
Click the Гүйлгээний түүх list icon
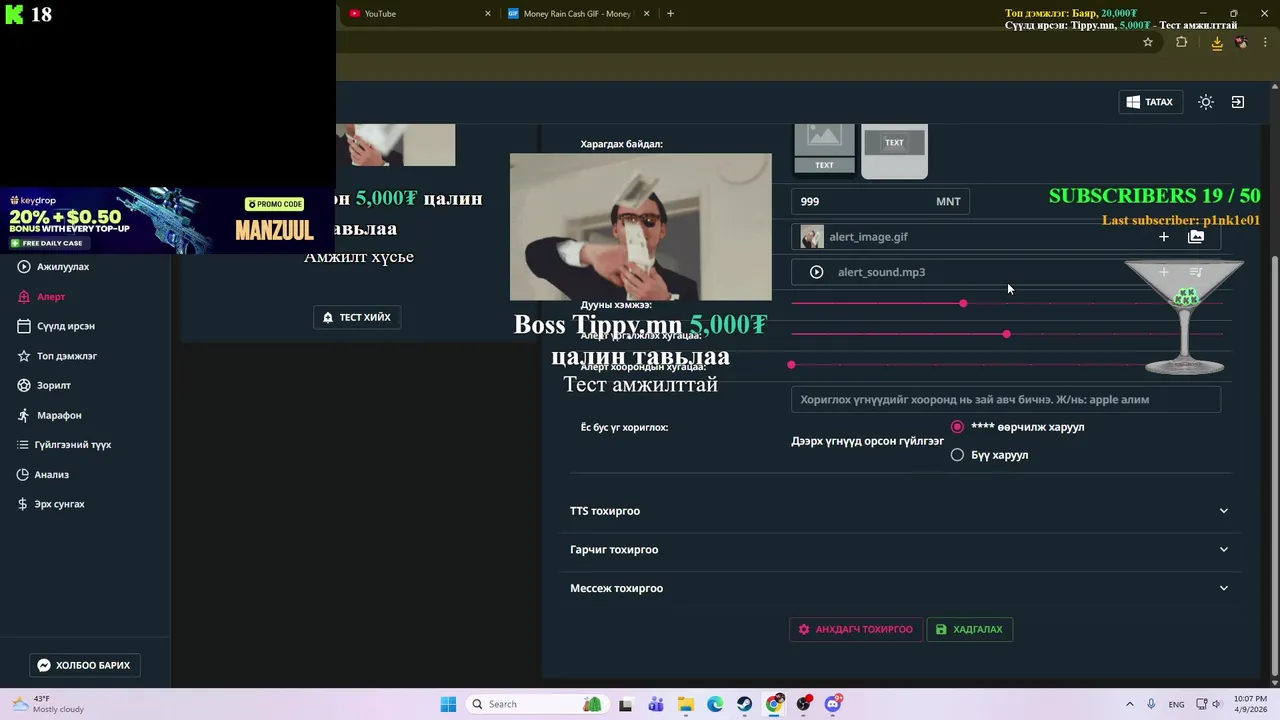[24, 444]
